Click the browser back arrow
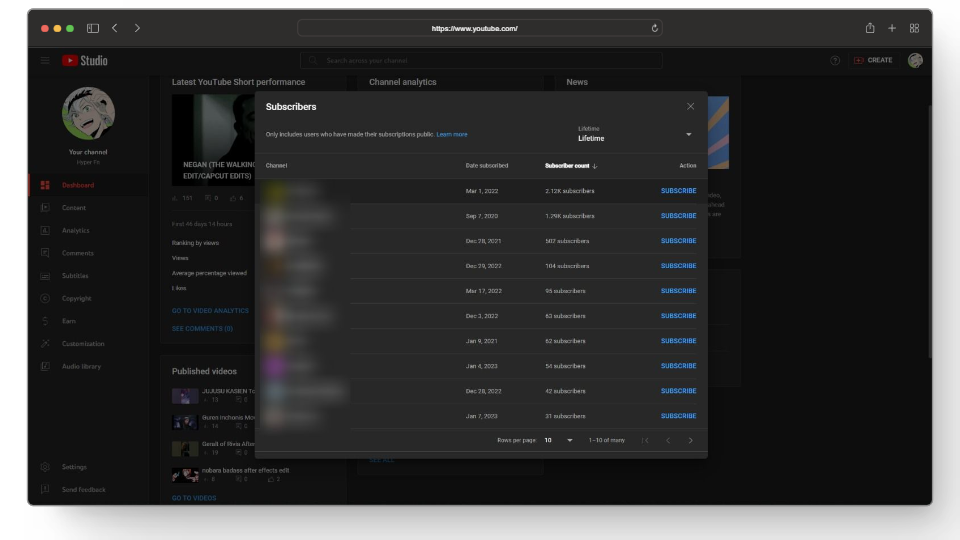Image resolution: width=960 pixels, height=540 pixels. (114, 28)
